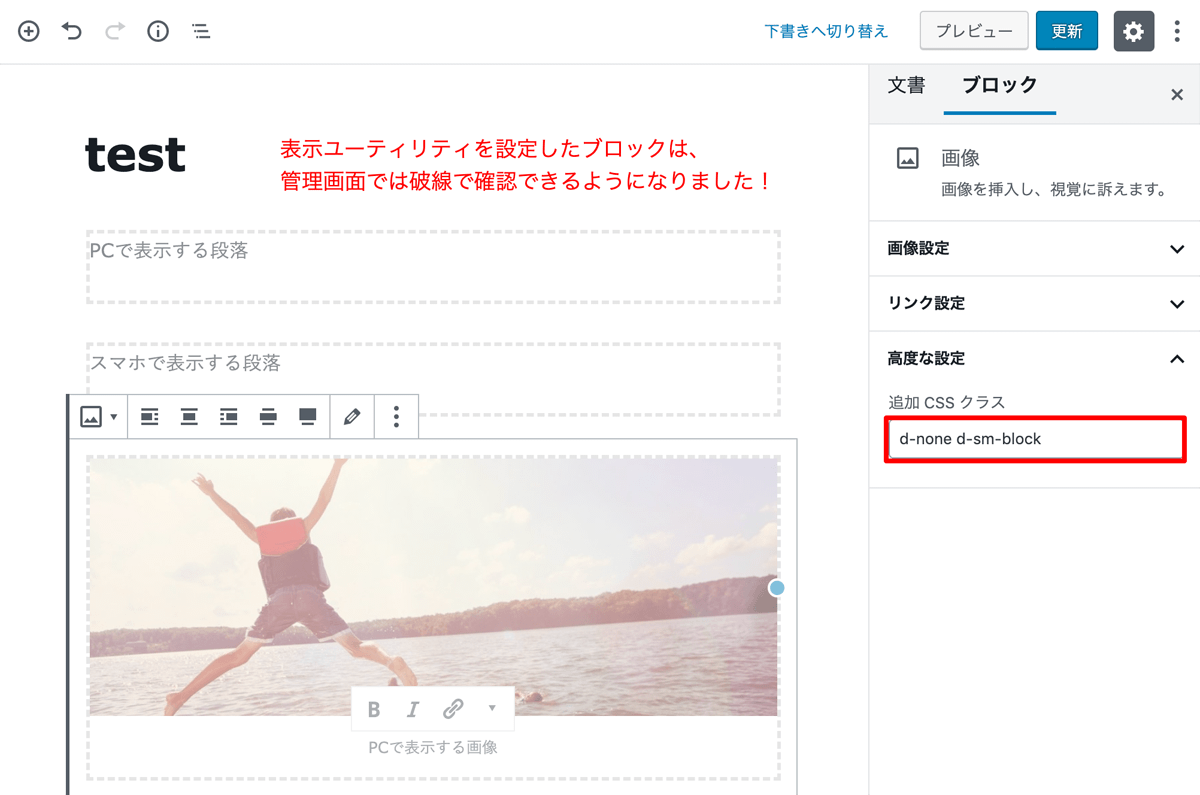Click the add block plus icon

click(x=29, y=31)
